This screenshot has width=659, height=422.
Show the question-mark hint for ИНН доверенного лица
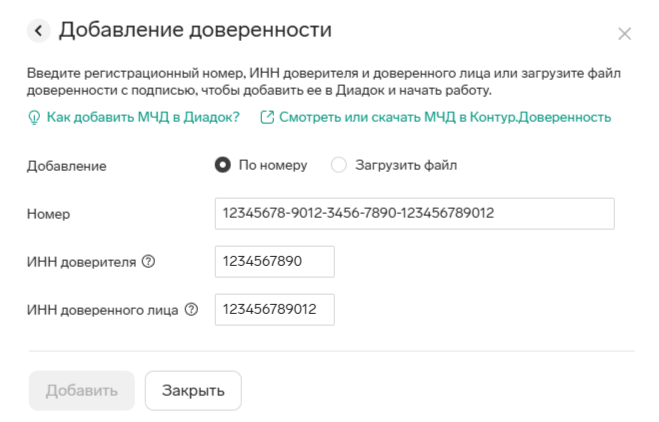coord(191,309)
